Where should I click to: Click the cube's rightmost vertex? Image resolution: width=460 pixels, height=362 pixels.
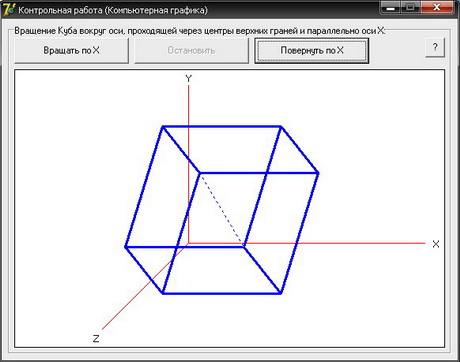[x=318, y=173]
